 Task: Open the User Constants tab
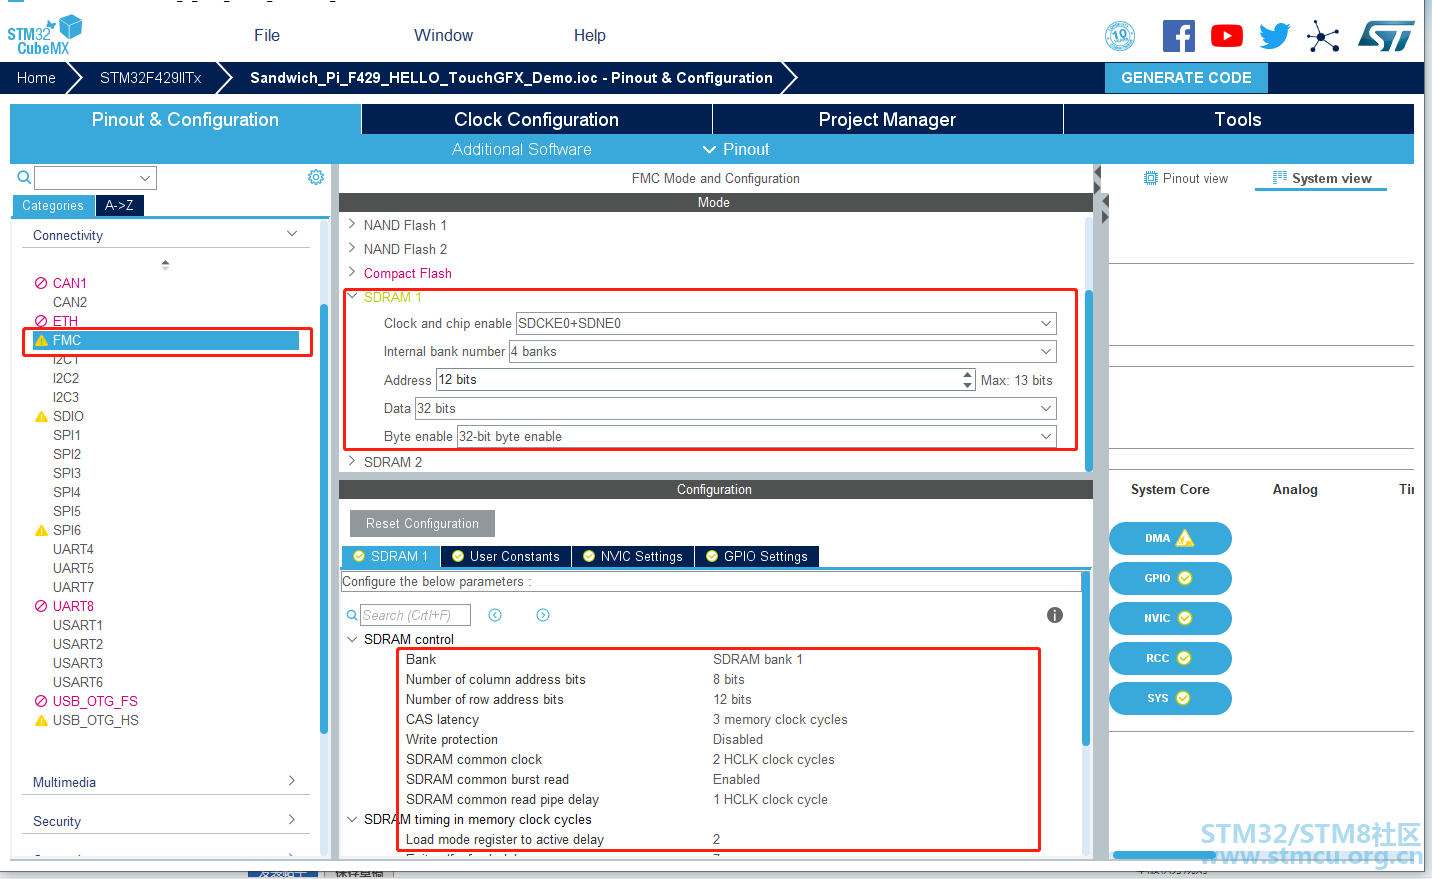(506, 556)
